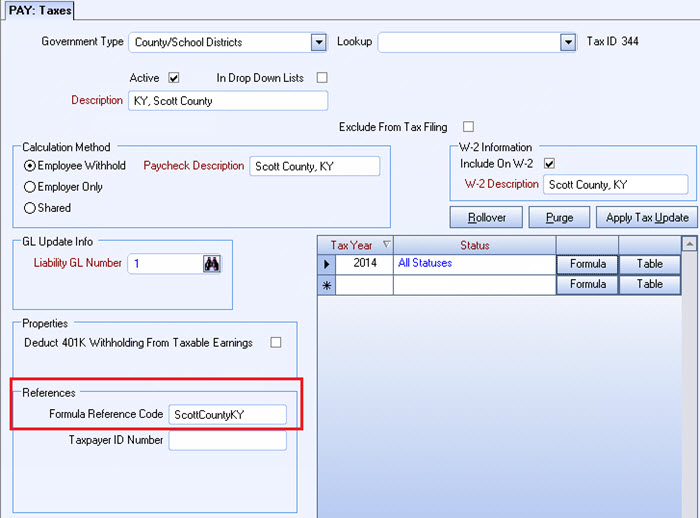This screenshot has width=700, height=518.
Task: Toggle Include On W-2 checkbox
Action: tap(548, 163)
